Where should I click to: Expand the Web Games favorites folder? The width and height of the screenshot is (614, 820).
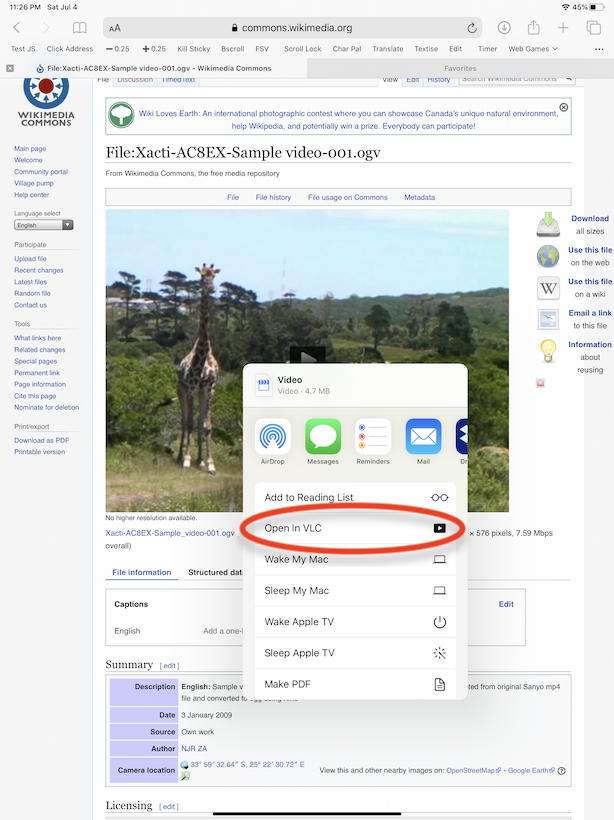pos(533,49)
